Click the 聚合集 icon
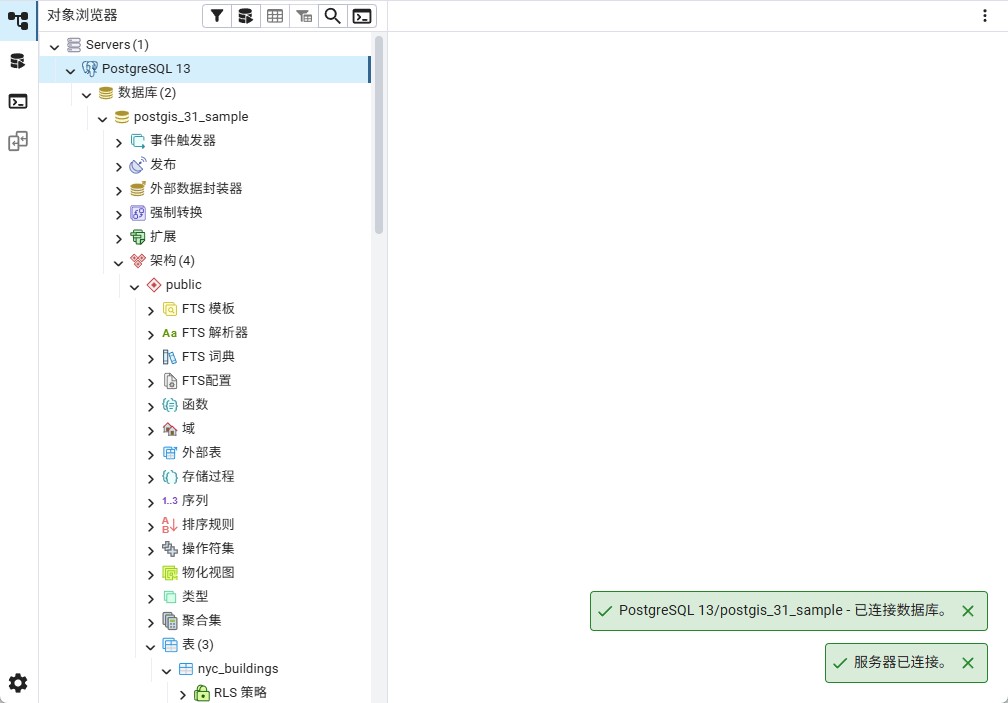 click(x=170, y=621)
